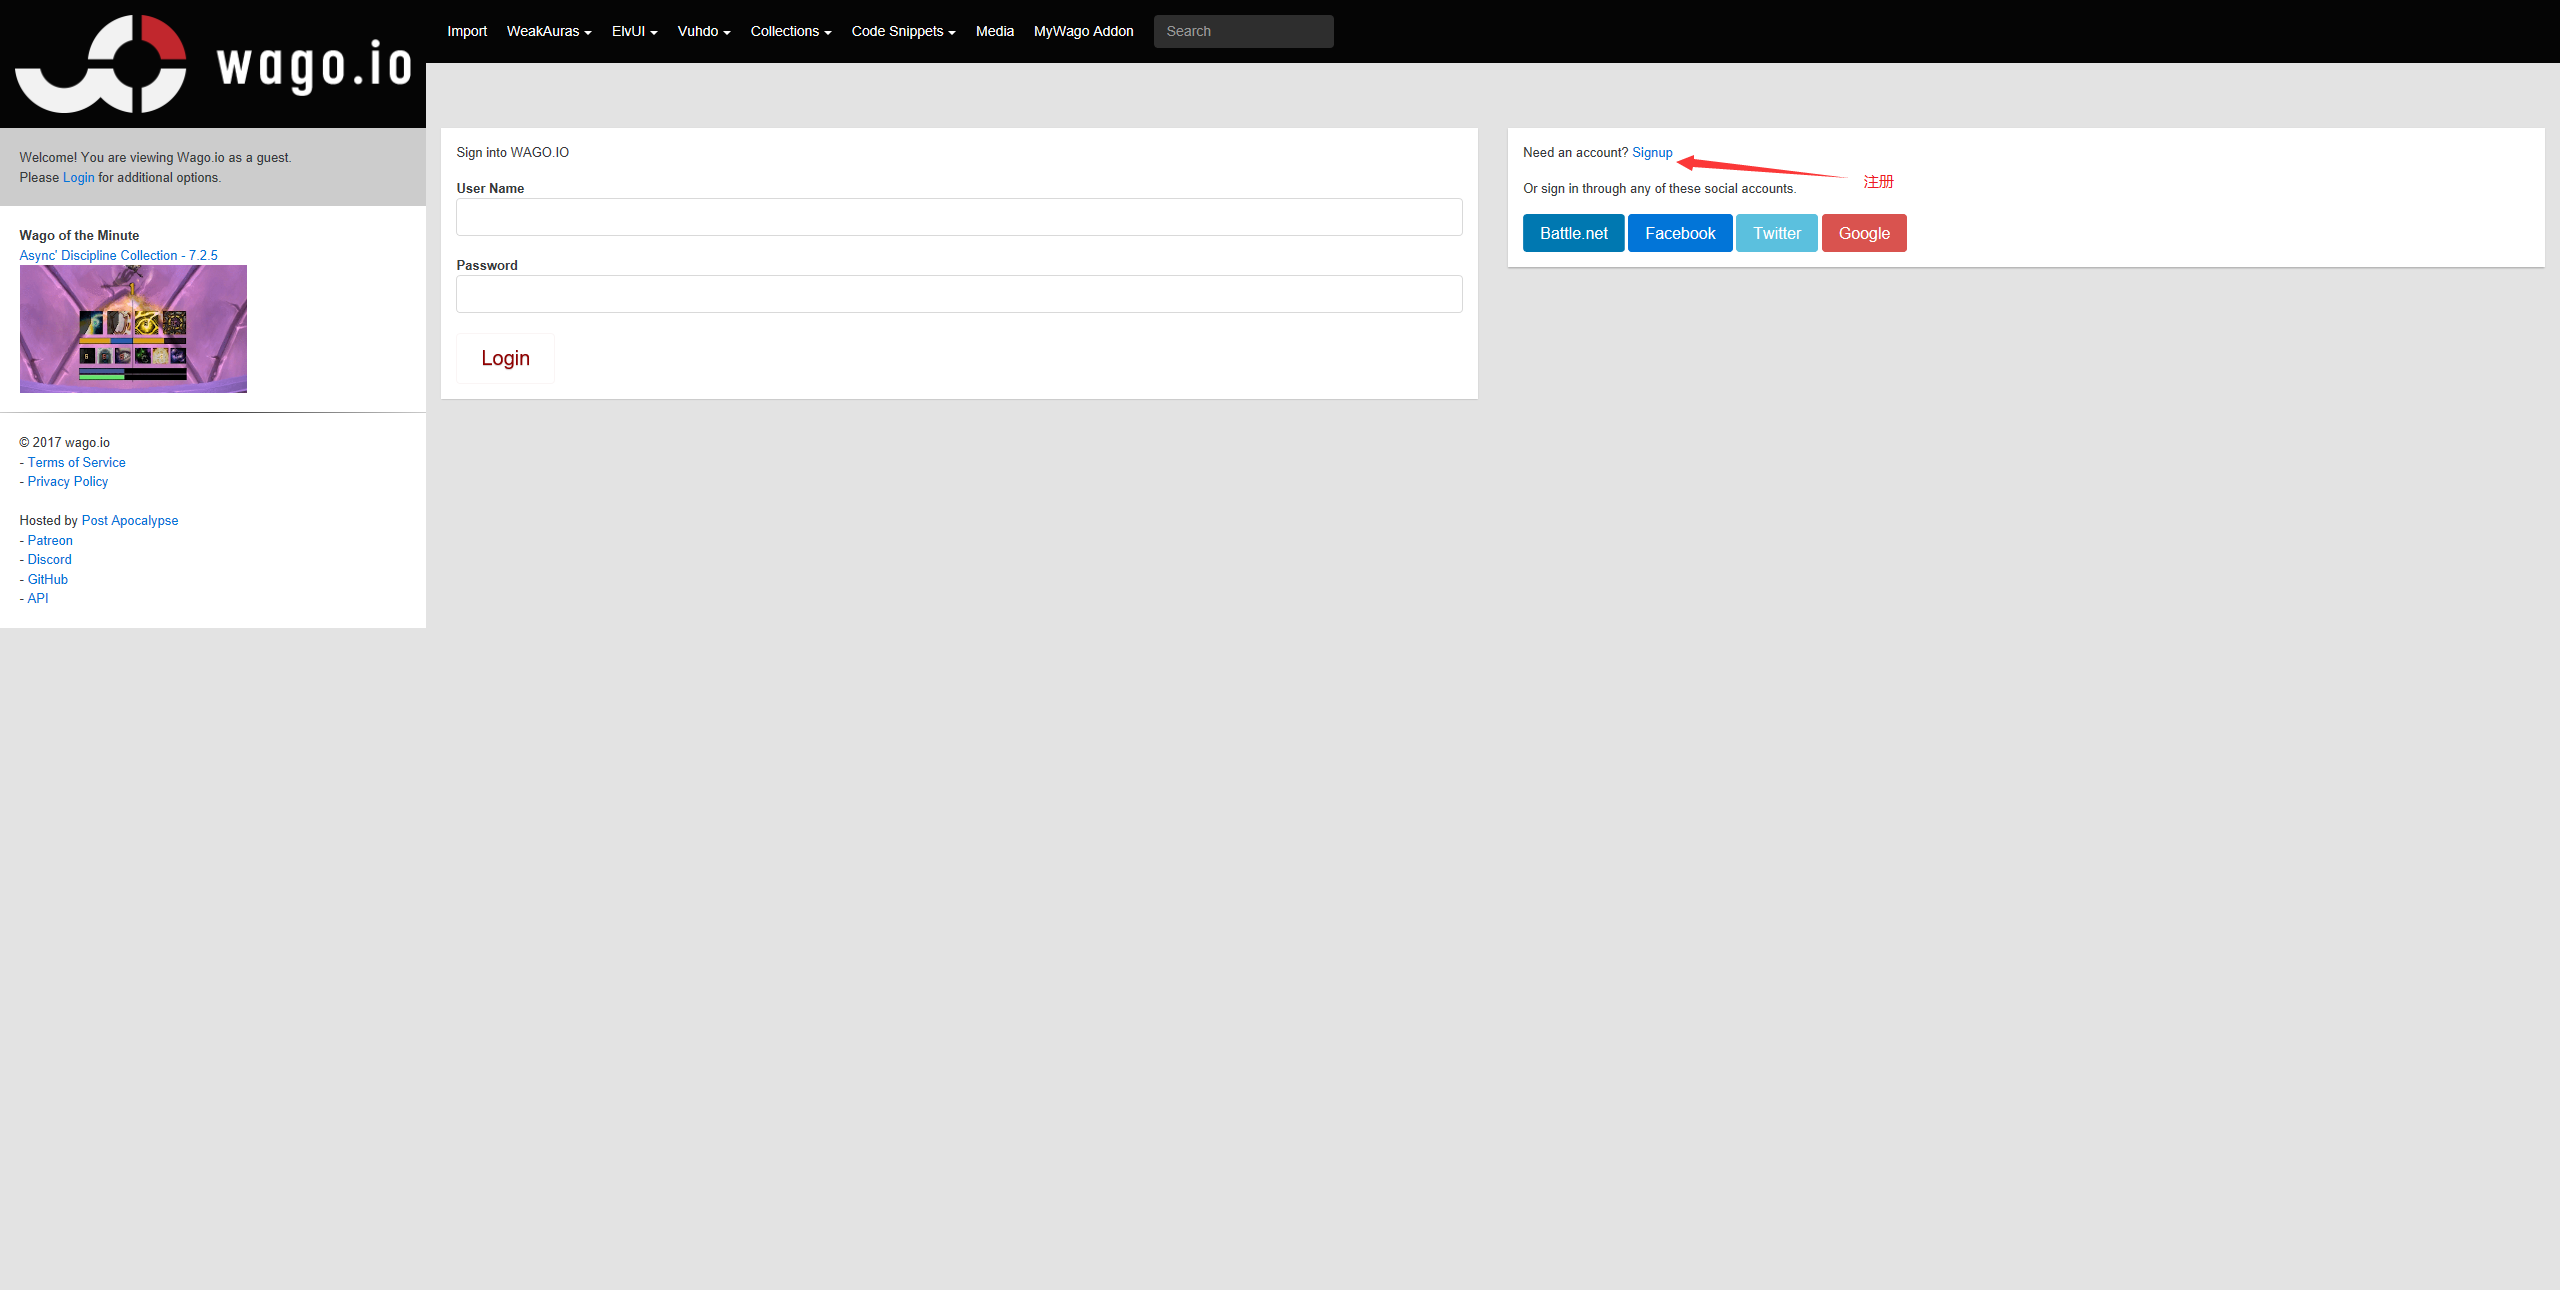Click the Signup link
This screenshot has height=1290, width=2560.
click(x=1652, y=153)
